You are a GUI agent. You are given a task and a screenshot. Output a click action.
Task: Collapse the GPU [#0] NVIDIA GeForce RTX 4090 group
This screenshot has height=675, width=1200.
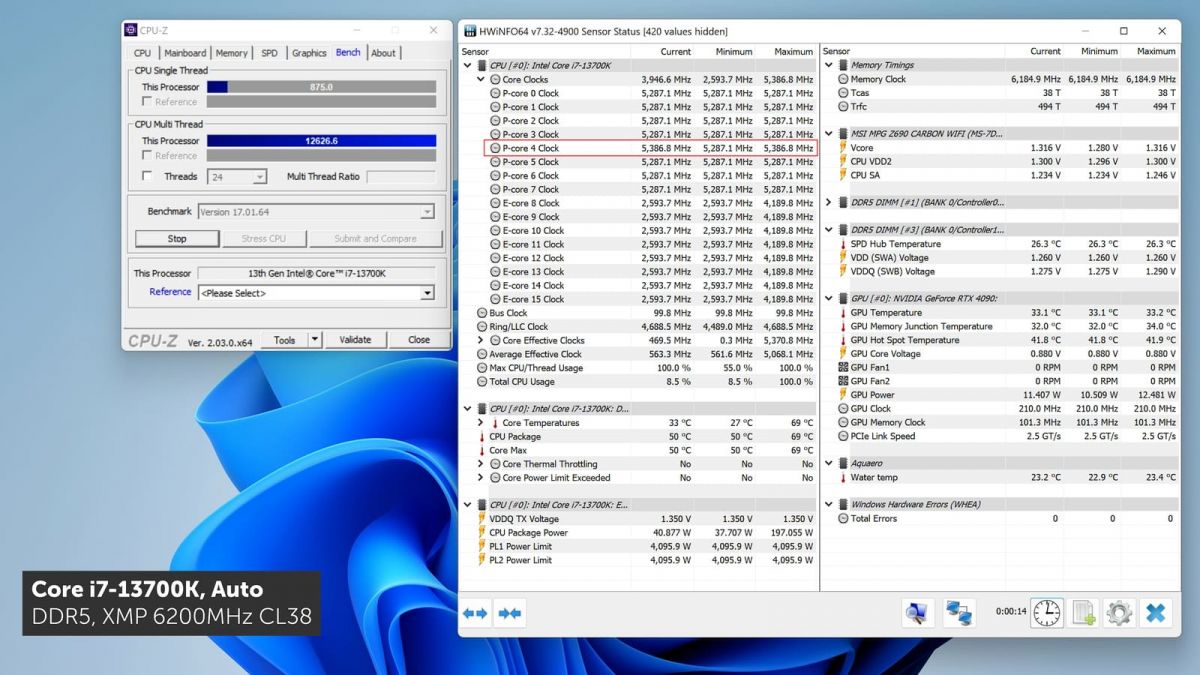(x=828, y=298)
